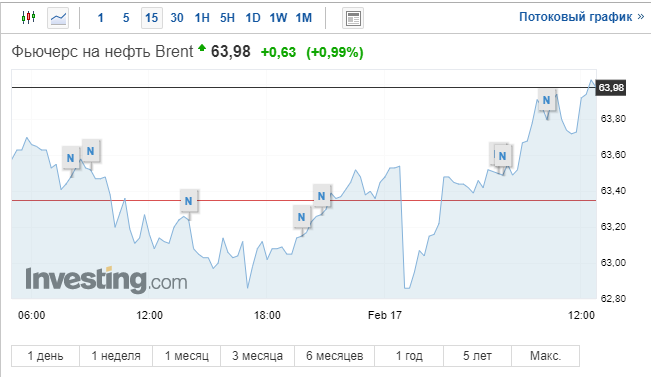
Task: Set interval to 1 minute
Action: coord(100,18)
